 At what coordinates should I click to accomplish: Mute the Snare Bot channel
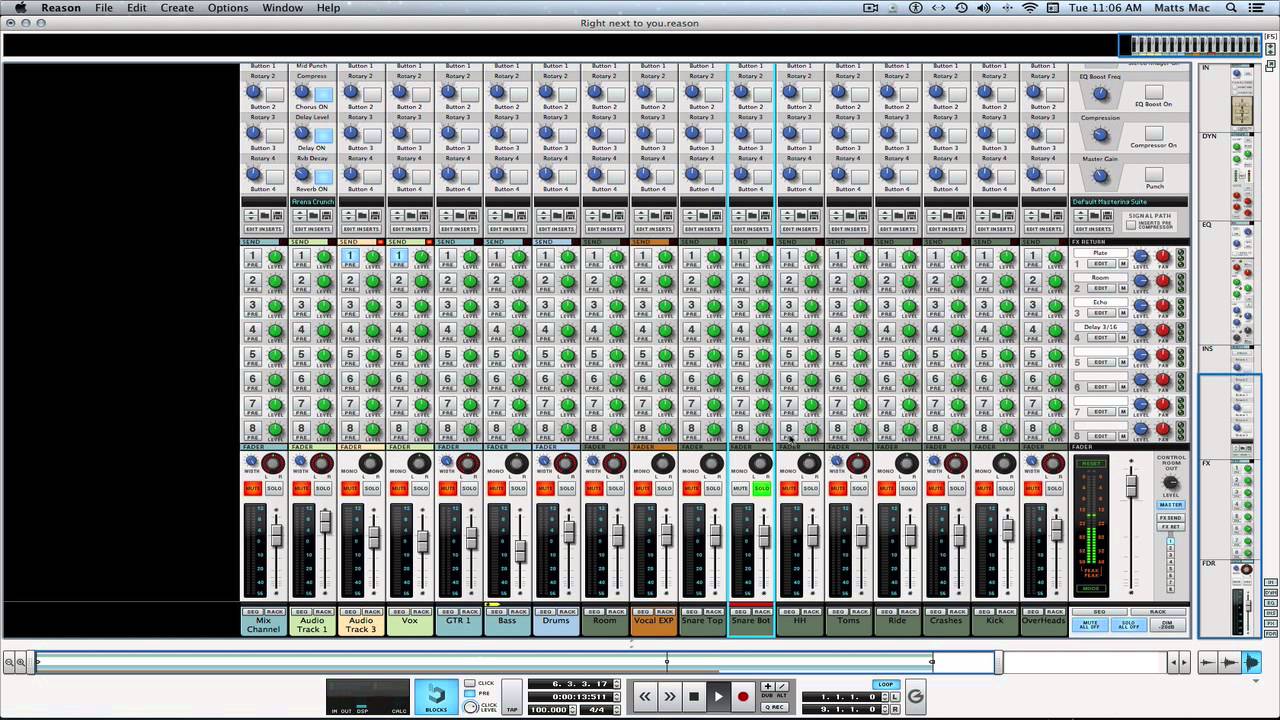740,488
